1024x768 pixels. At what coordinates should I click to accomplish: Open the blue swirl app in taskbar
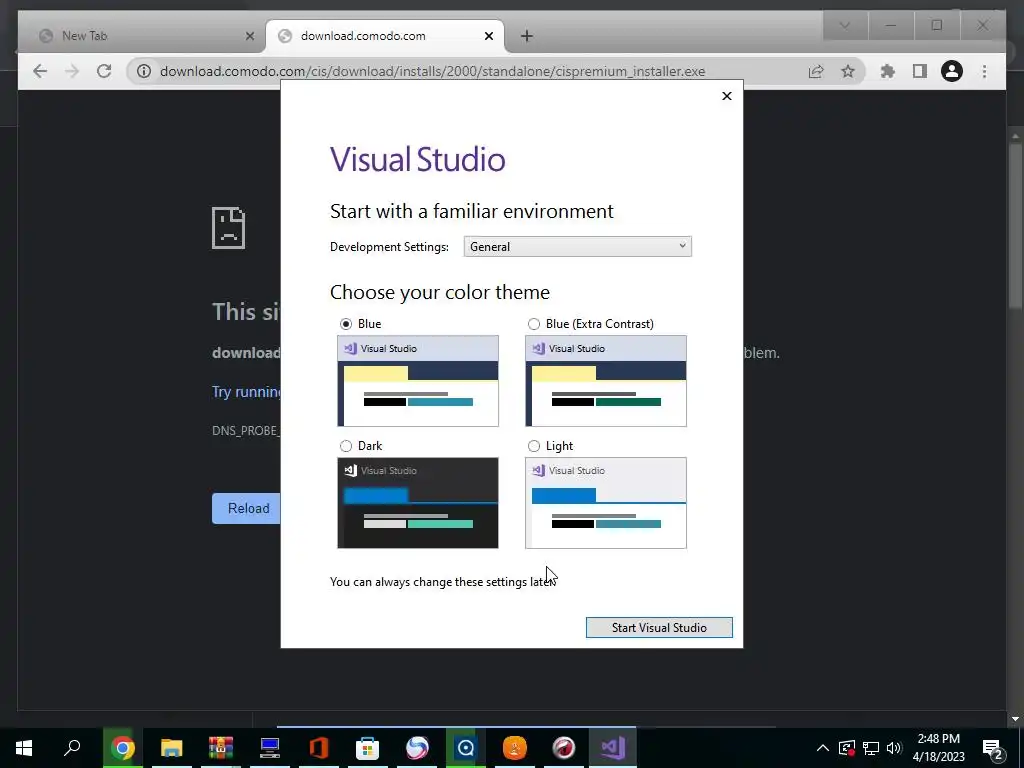point(417,748)
